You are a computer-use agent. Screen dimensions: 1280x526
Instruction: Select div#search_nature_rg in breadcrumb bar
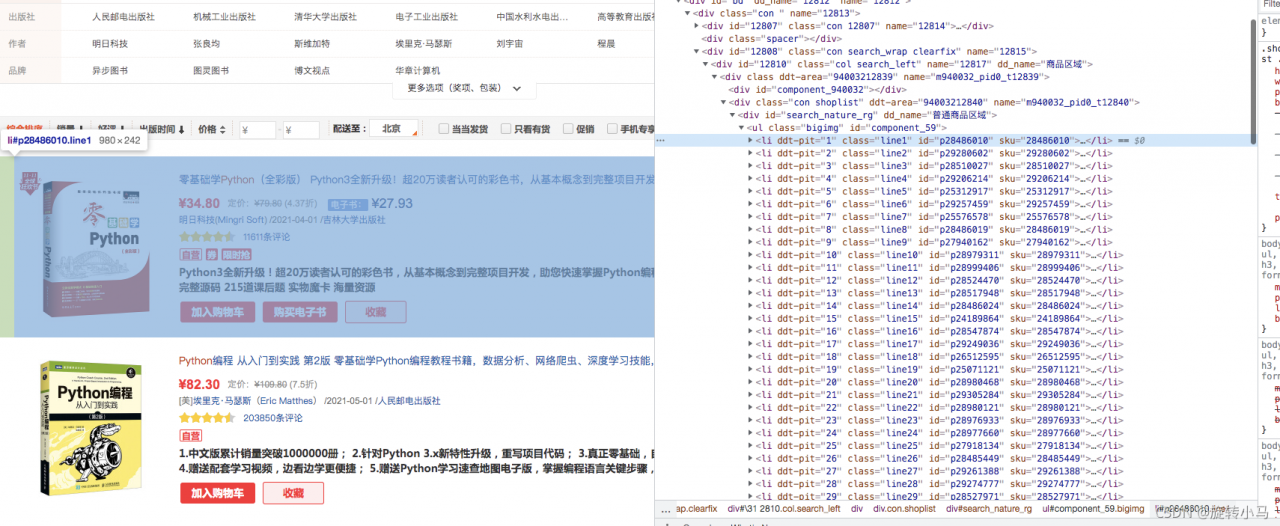tap(989, 509)
